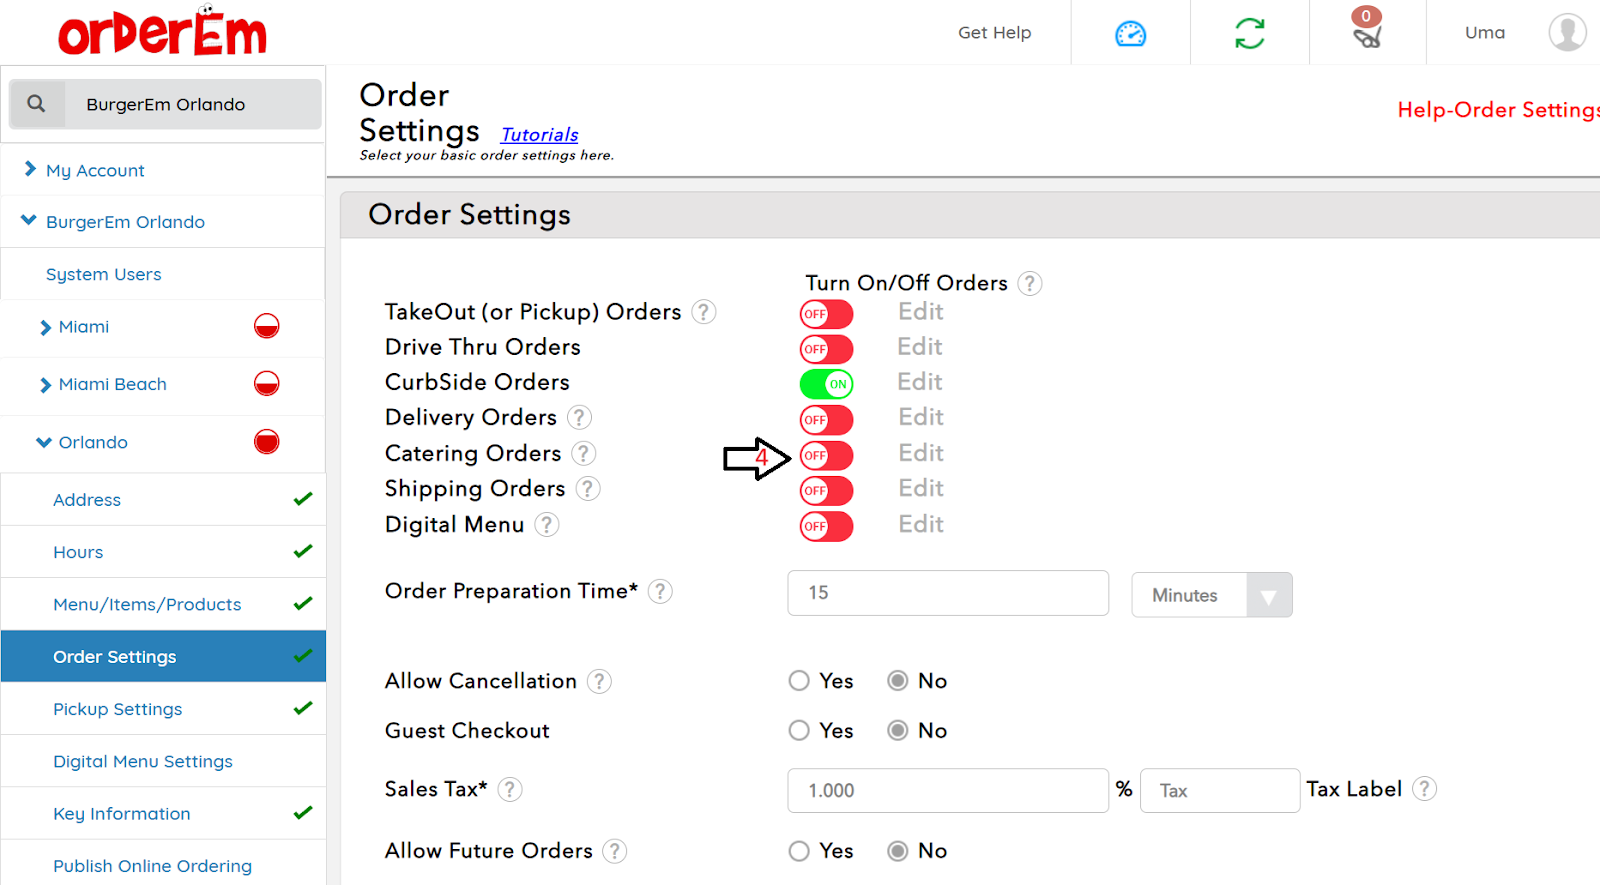Click the user profile avatar icon

coord(1567,32)
